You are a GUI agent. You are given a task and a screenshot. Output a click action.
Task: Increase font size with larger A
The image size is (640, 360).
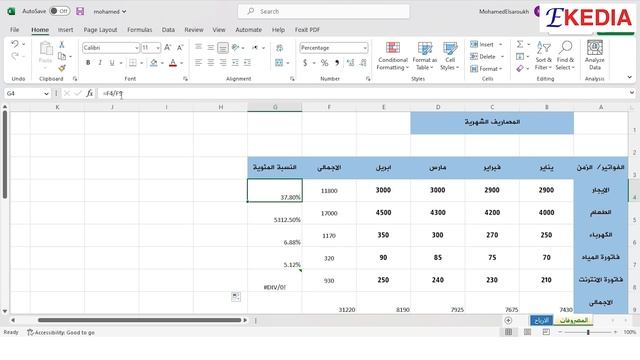click(168, 48)
